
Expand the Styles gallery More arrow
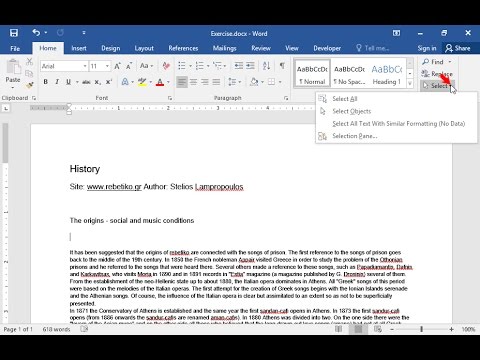[x=410, y=84]
